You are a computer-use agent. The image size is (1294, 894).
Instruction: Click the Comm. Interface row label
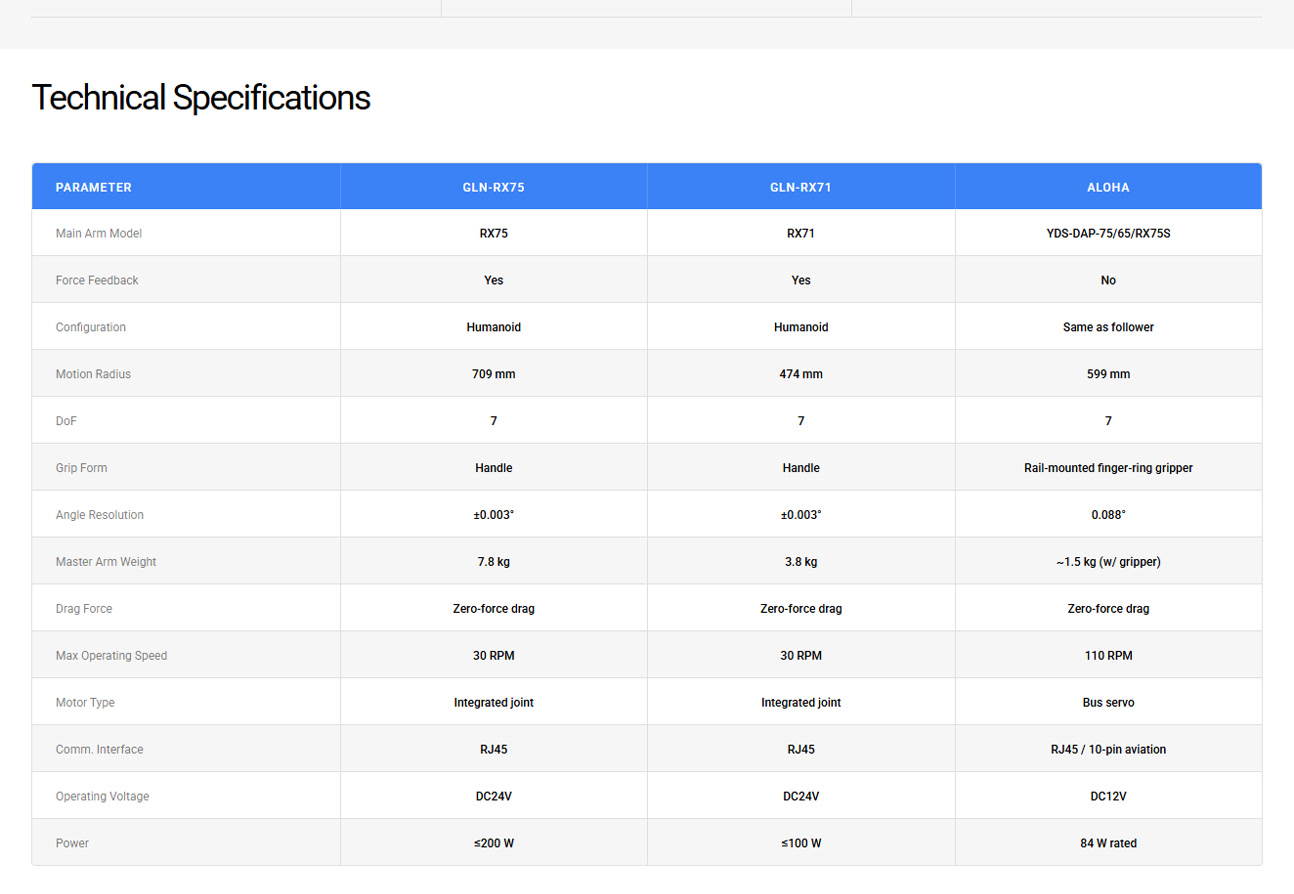[100, 750]
